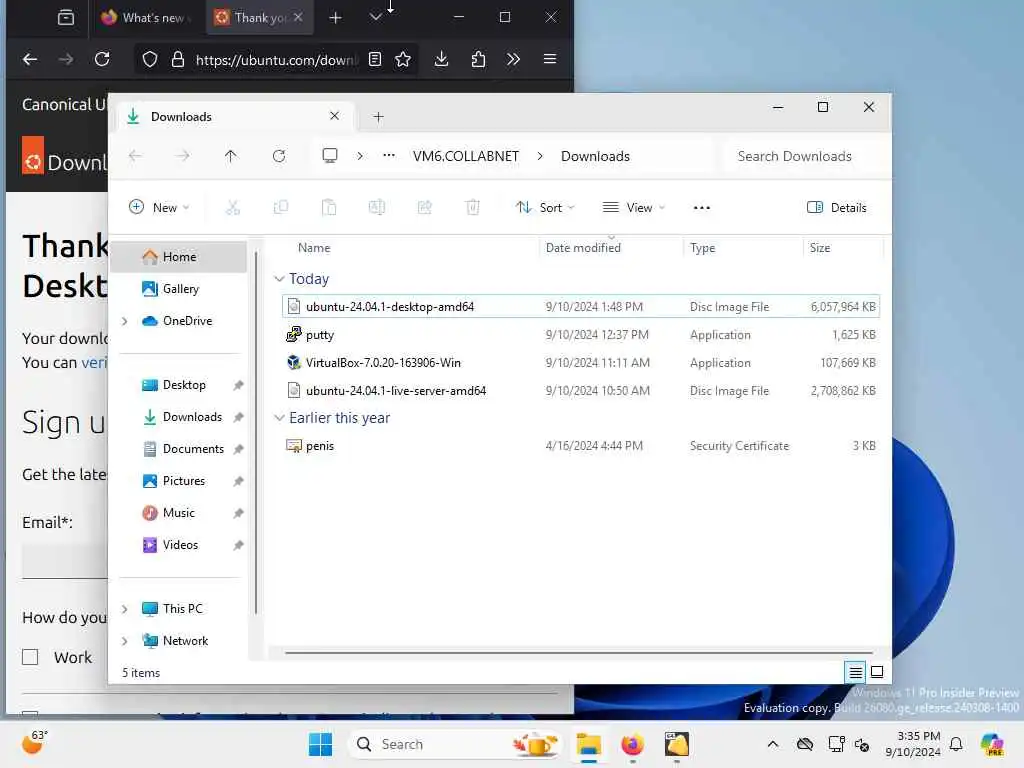The height and width of the screenshot is (768, 1024).
Task: Sort by the Type column header
Action: click(x=703, y=248)
